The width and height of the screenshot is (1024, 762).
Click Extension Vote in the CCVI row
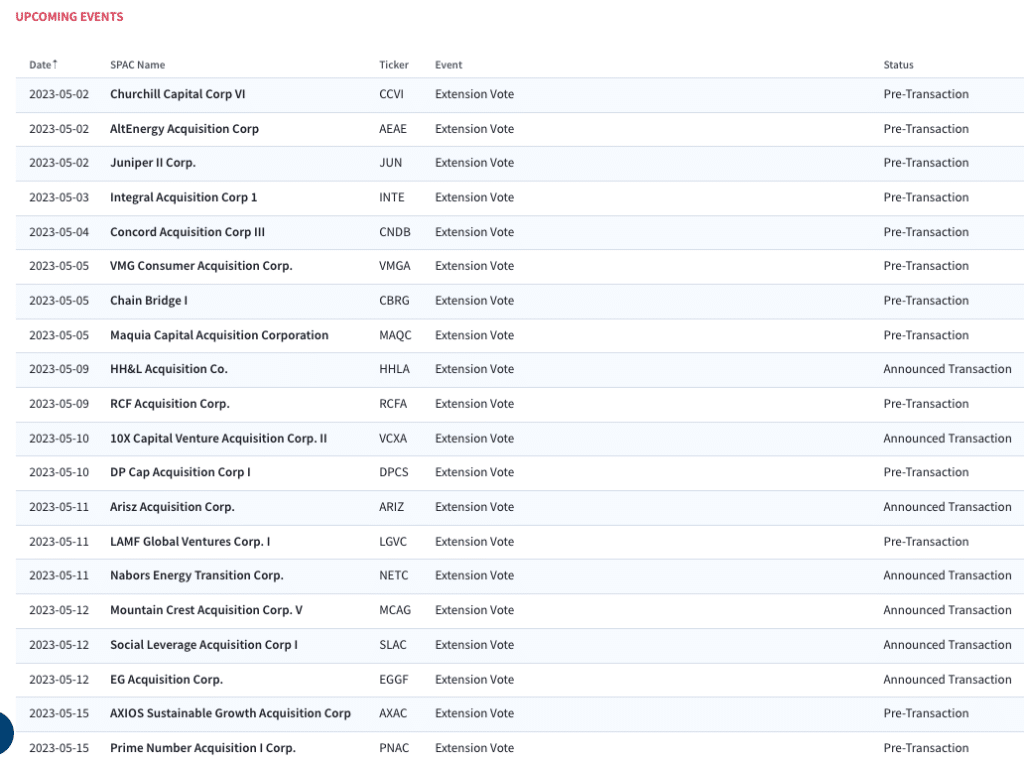tap(475, 94)
